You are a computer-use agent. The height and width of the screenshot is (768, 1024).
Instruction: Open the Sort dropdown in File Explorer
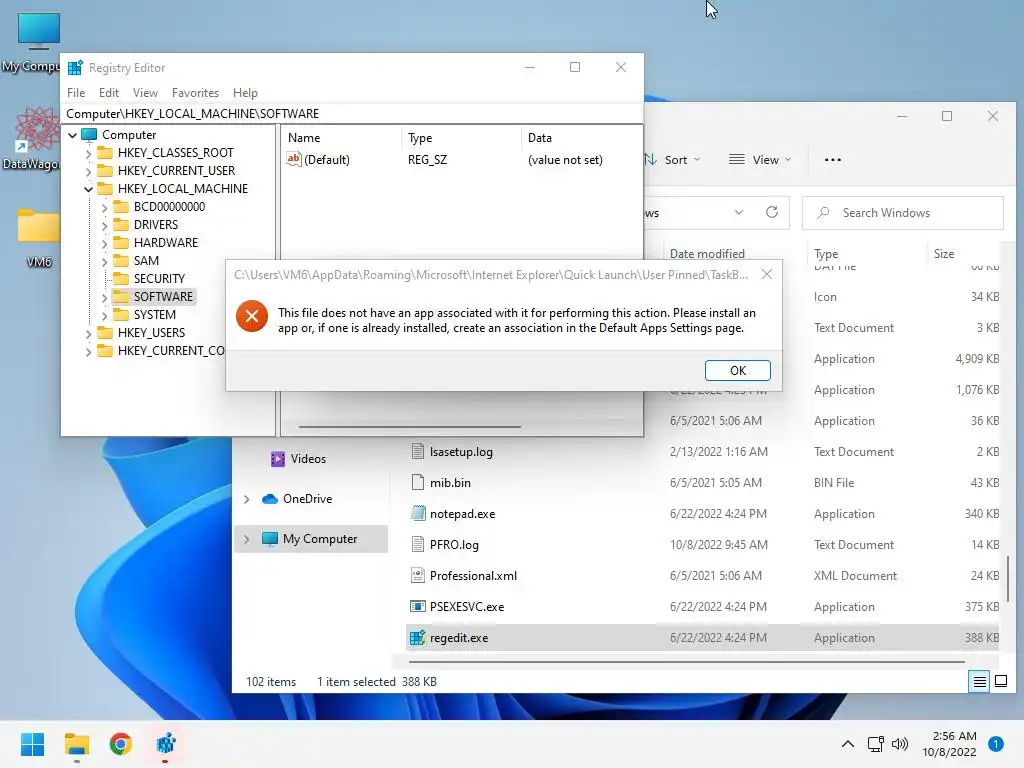(672, 159)
